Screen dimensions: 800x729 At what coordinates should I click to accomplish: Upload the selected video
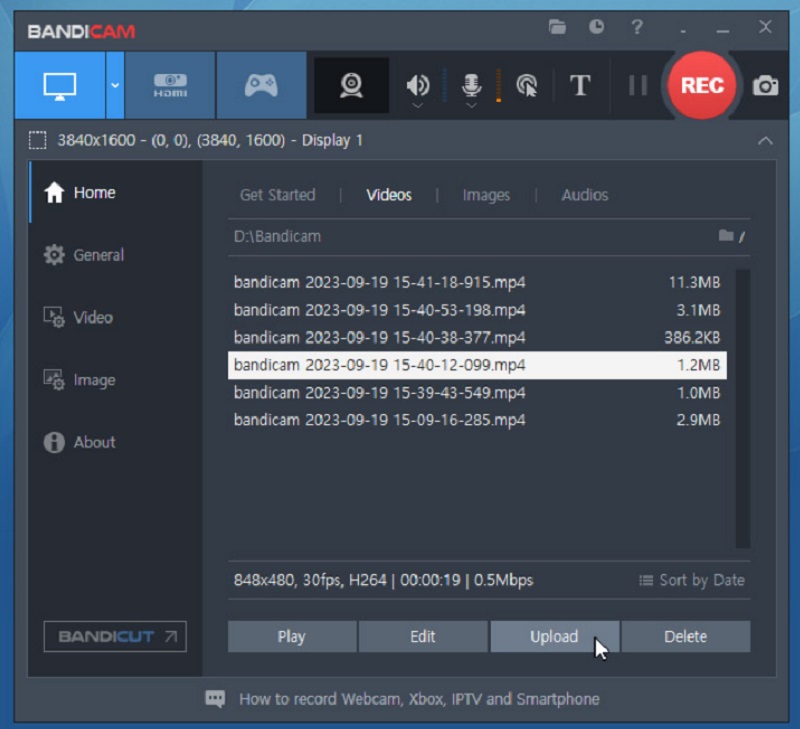click(555, 637)
